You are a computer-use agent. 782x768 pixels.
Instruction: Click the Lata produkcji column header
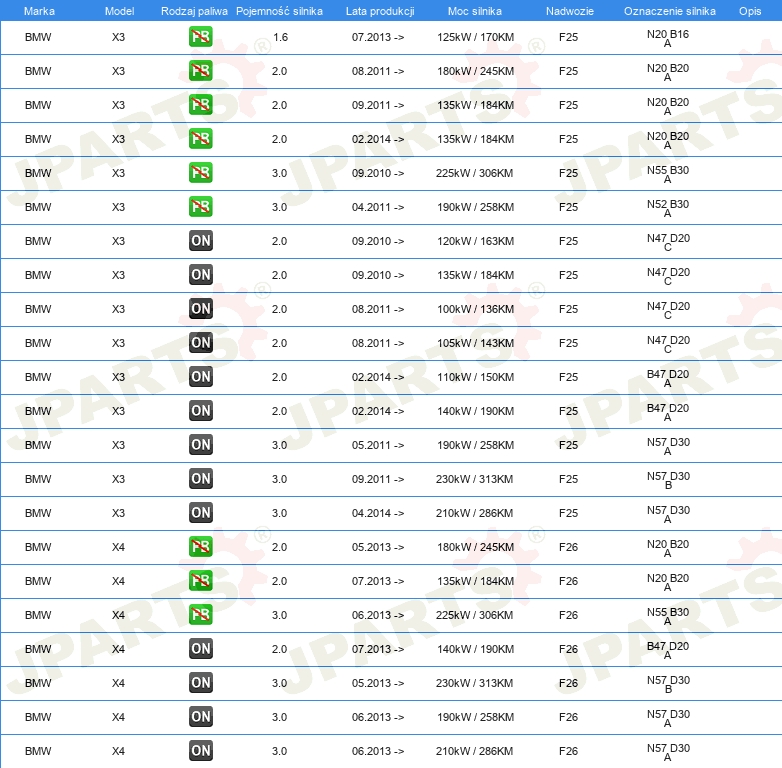point(380,11)
